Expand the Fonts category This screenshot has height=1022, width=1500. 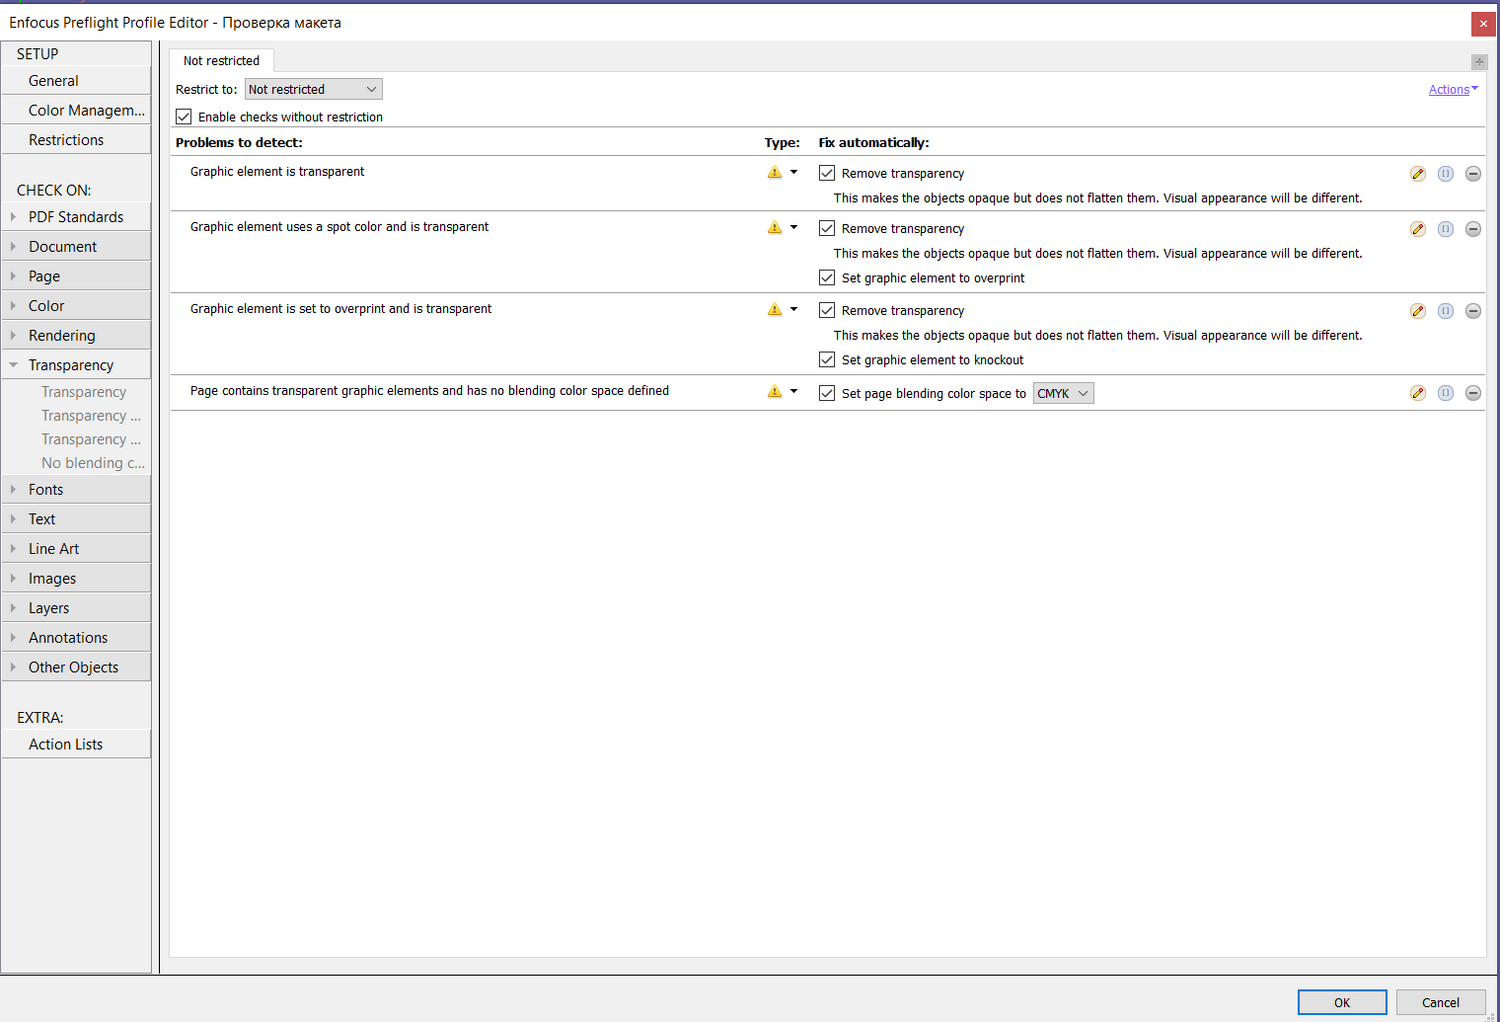pyautogui.click(x=13, y=489)
